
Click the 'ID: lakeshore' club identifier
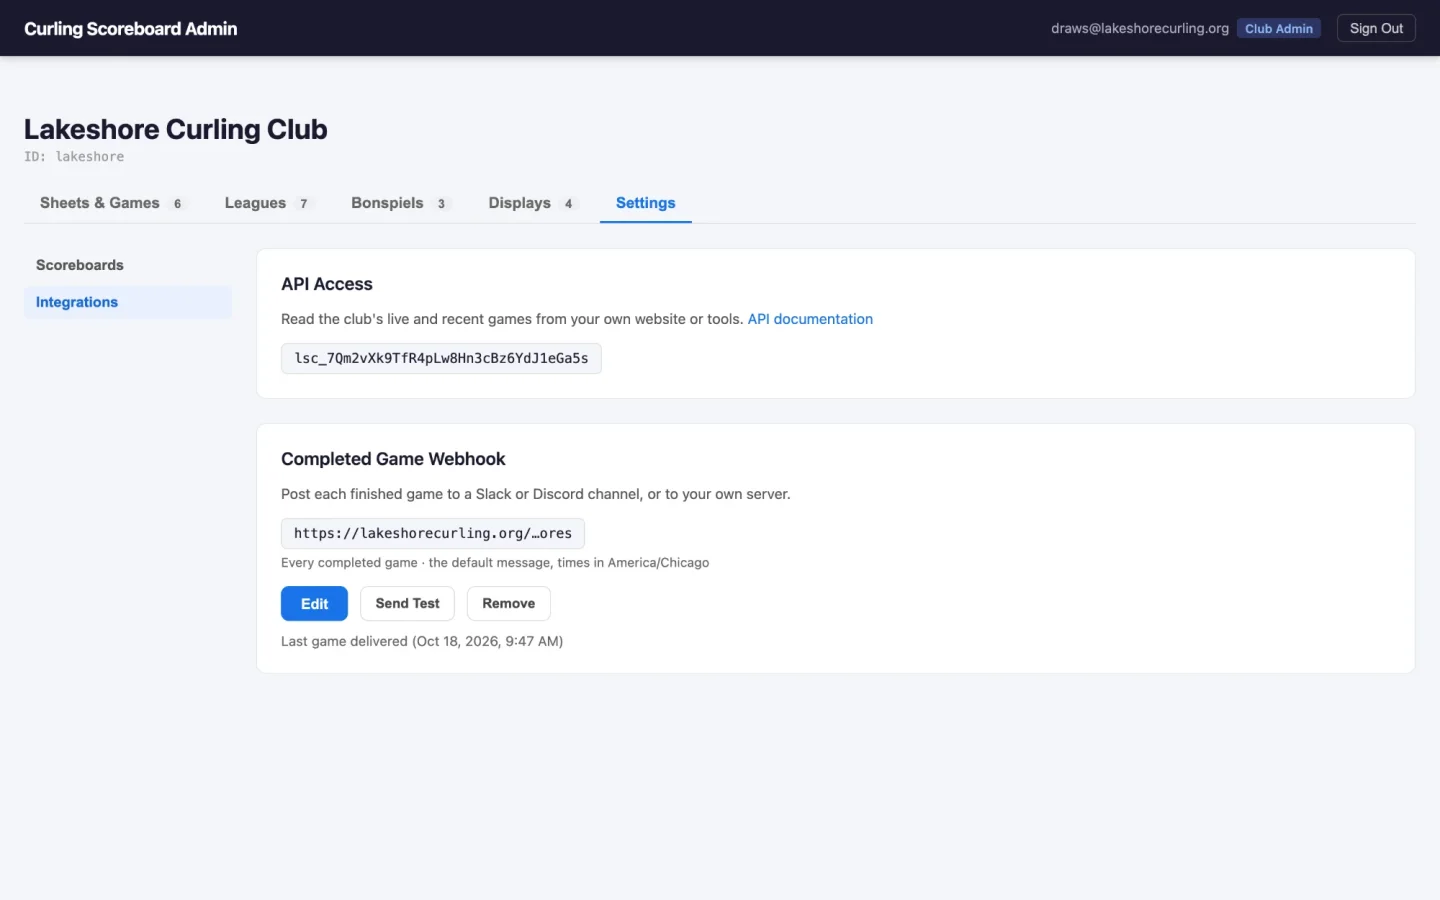click(74, 157)
